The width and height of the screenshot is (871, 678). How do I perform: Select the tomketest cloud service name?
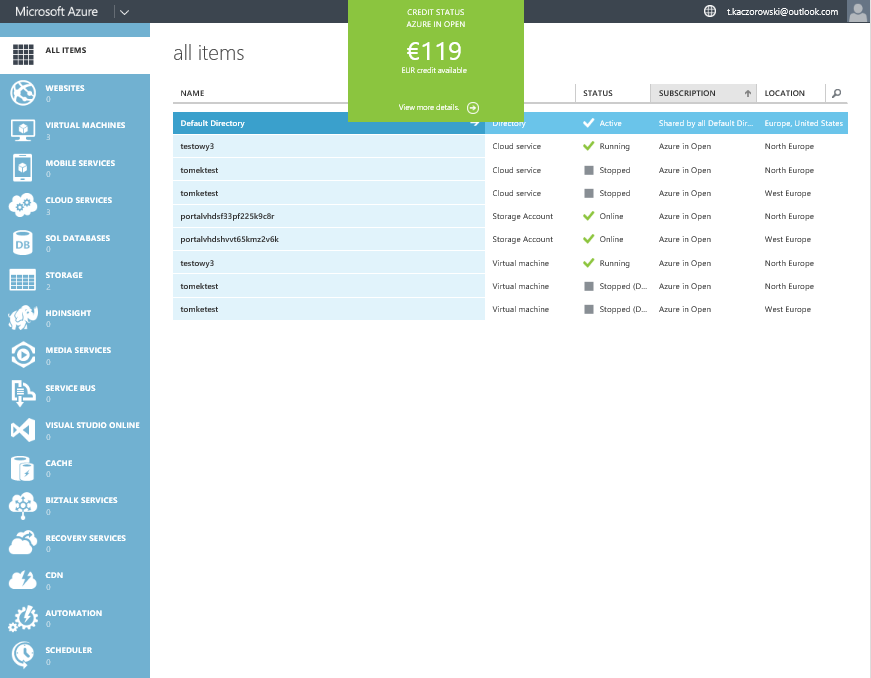point(199,193)
